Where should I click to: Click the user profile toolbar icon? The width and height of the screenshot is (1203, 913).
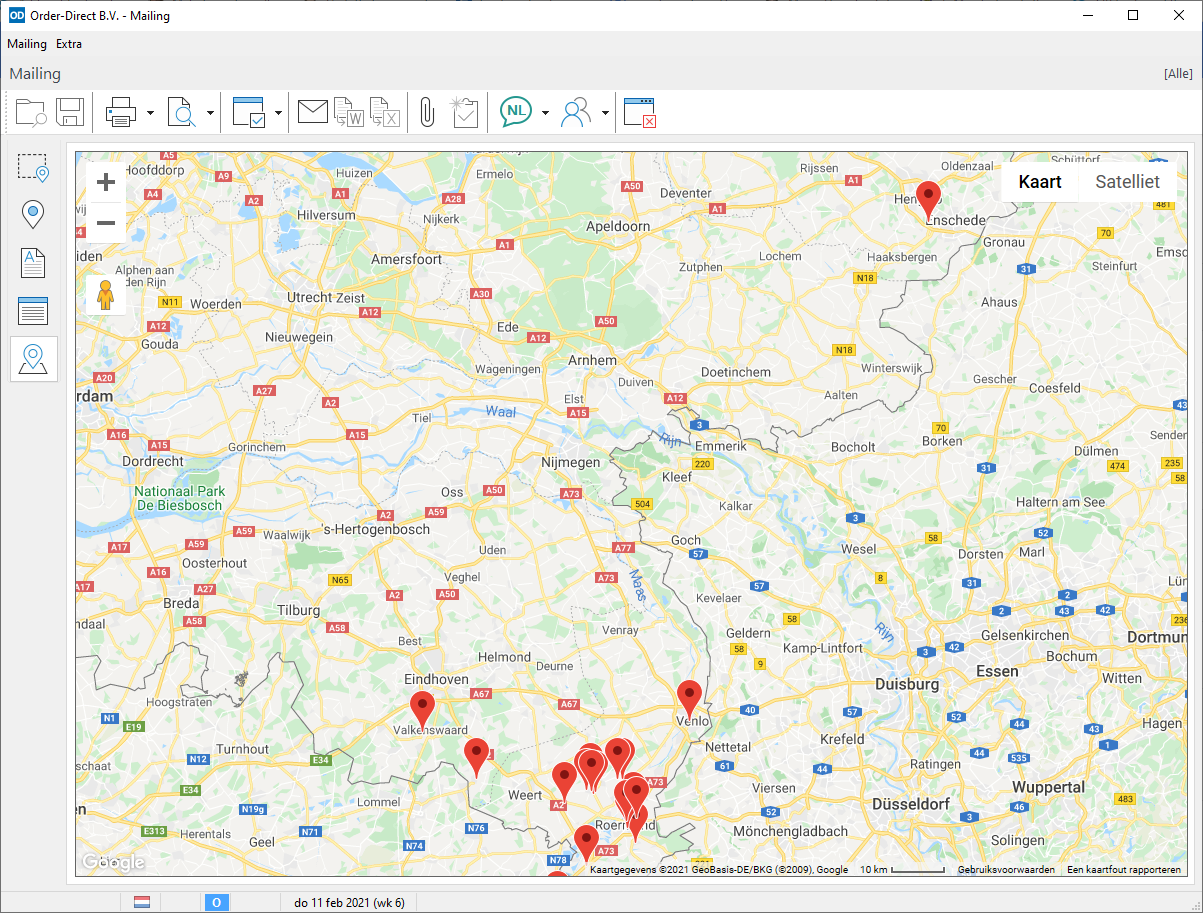point(576,112)
